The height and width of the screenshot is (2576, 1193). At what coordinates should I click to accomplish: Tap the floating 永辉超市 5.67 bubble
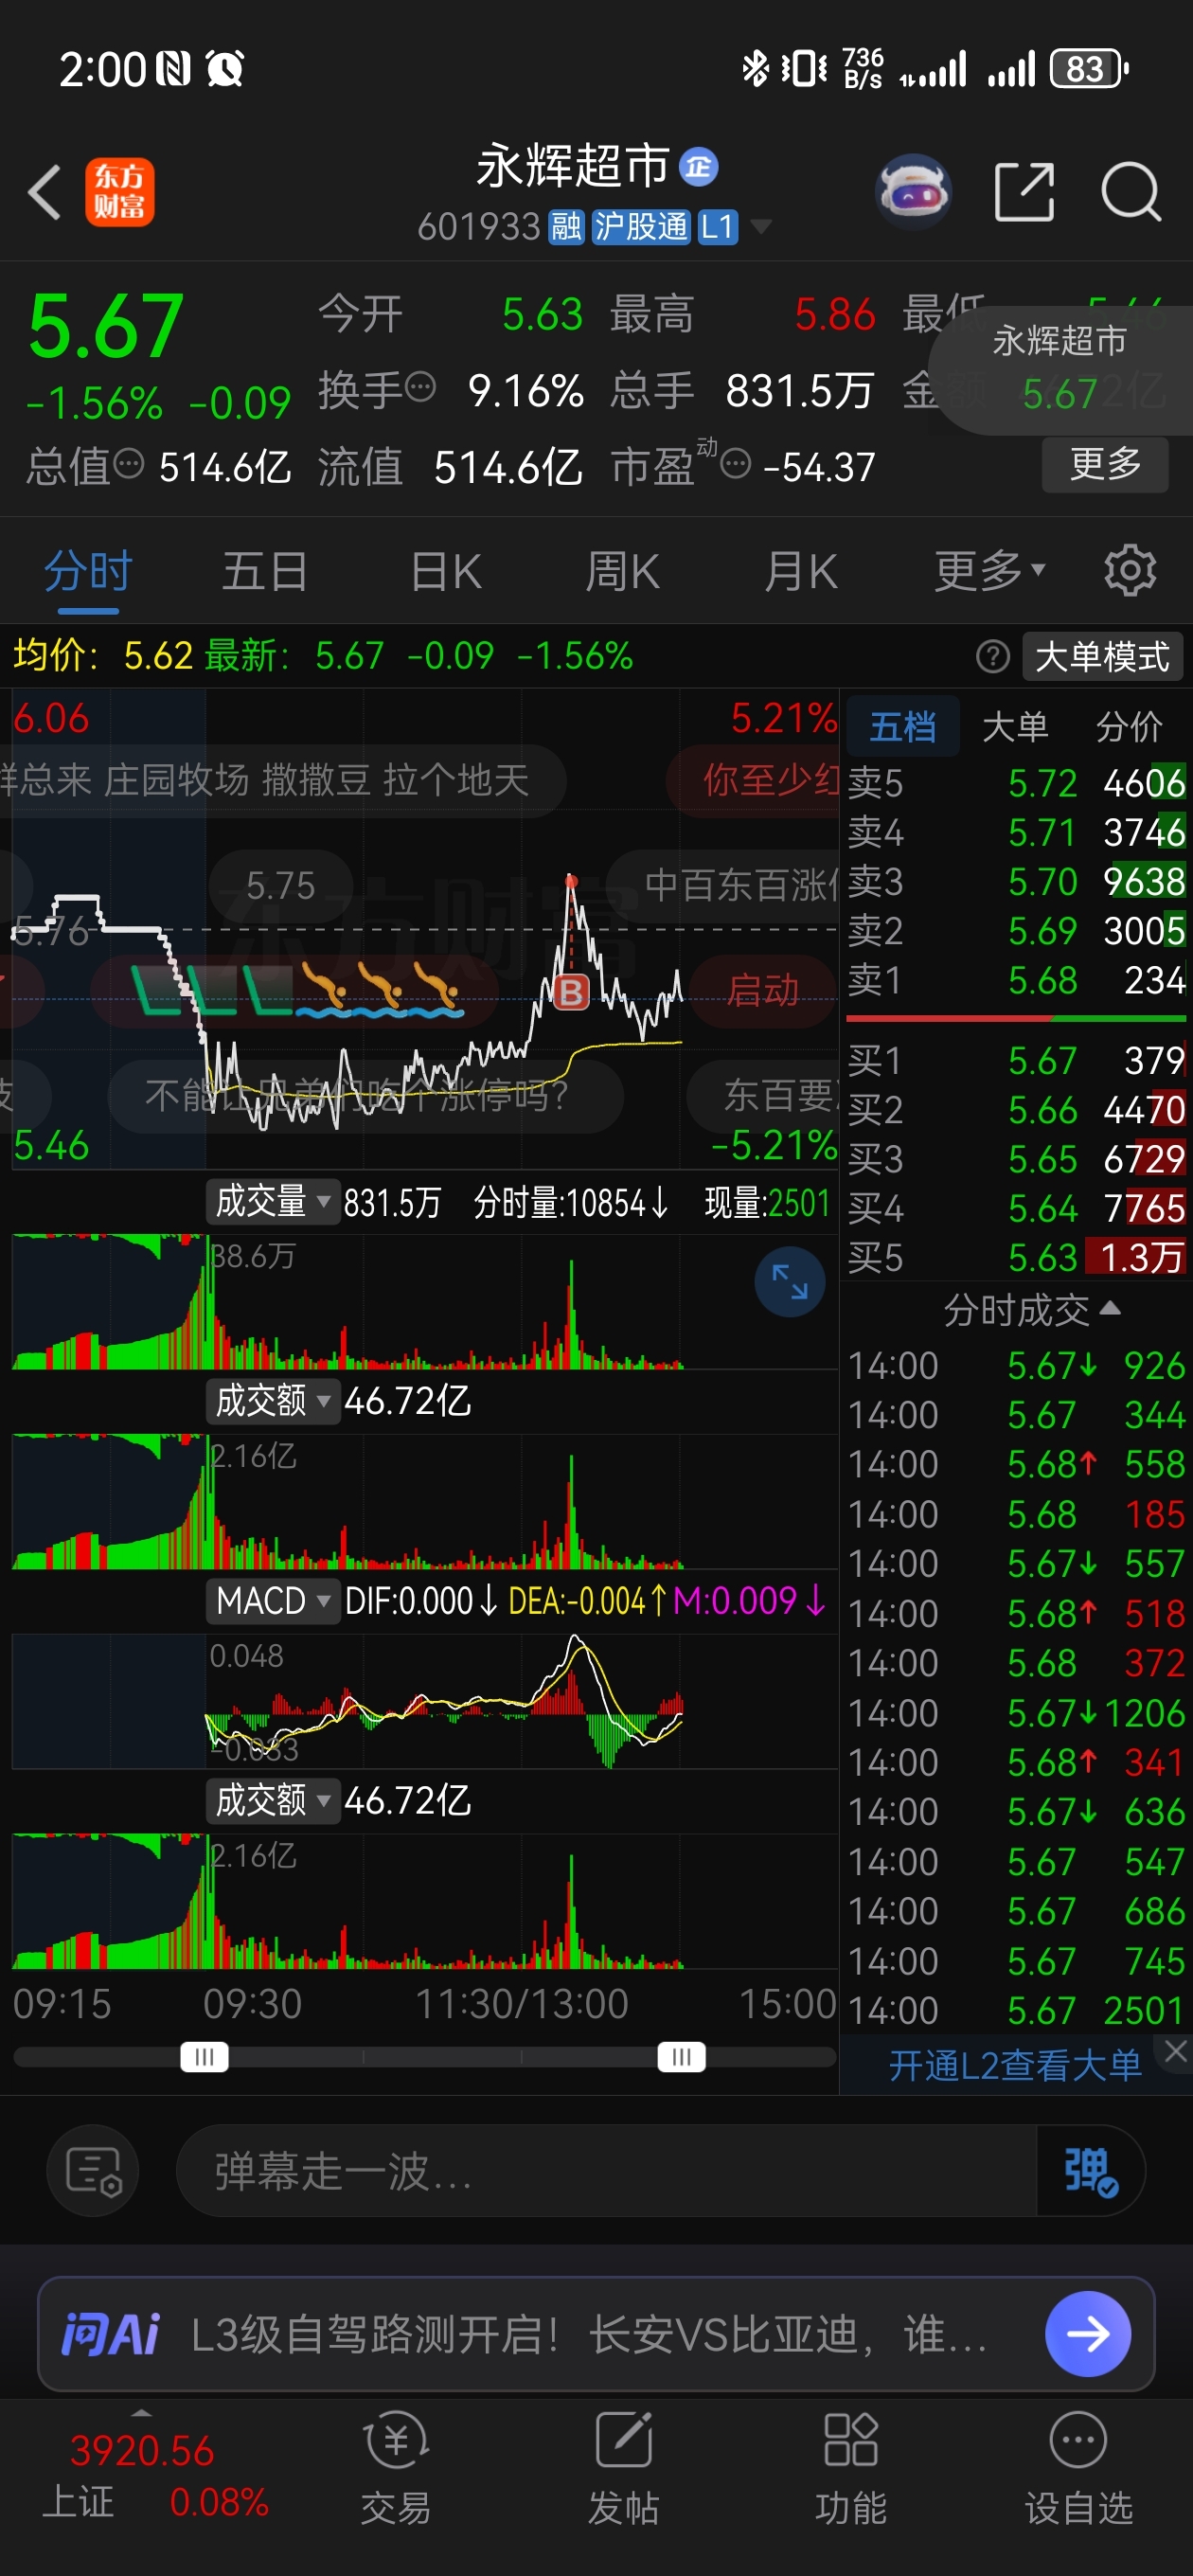click(1062, 371)
